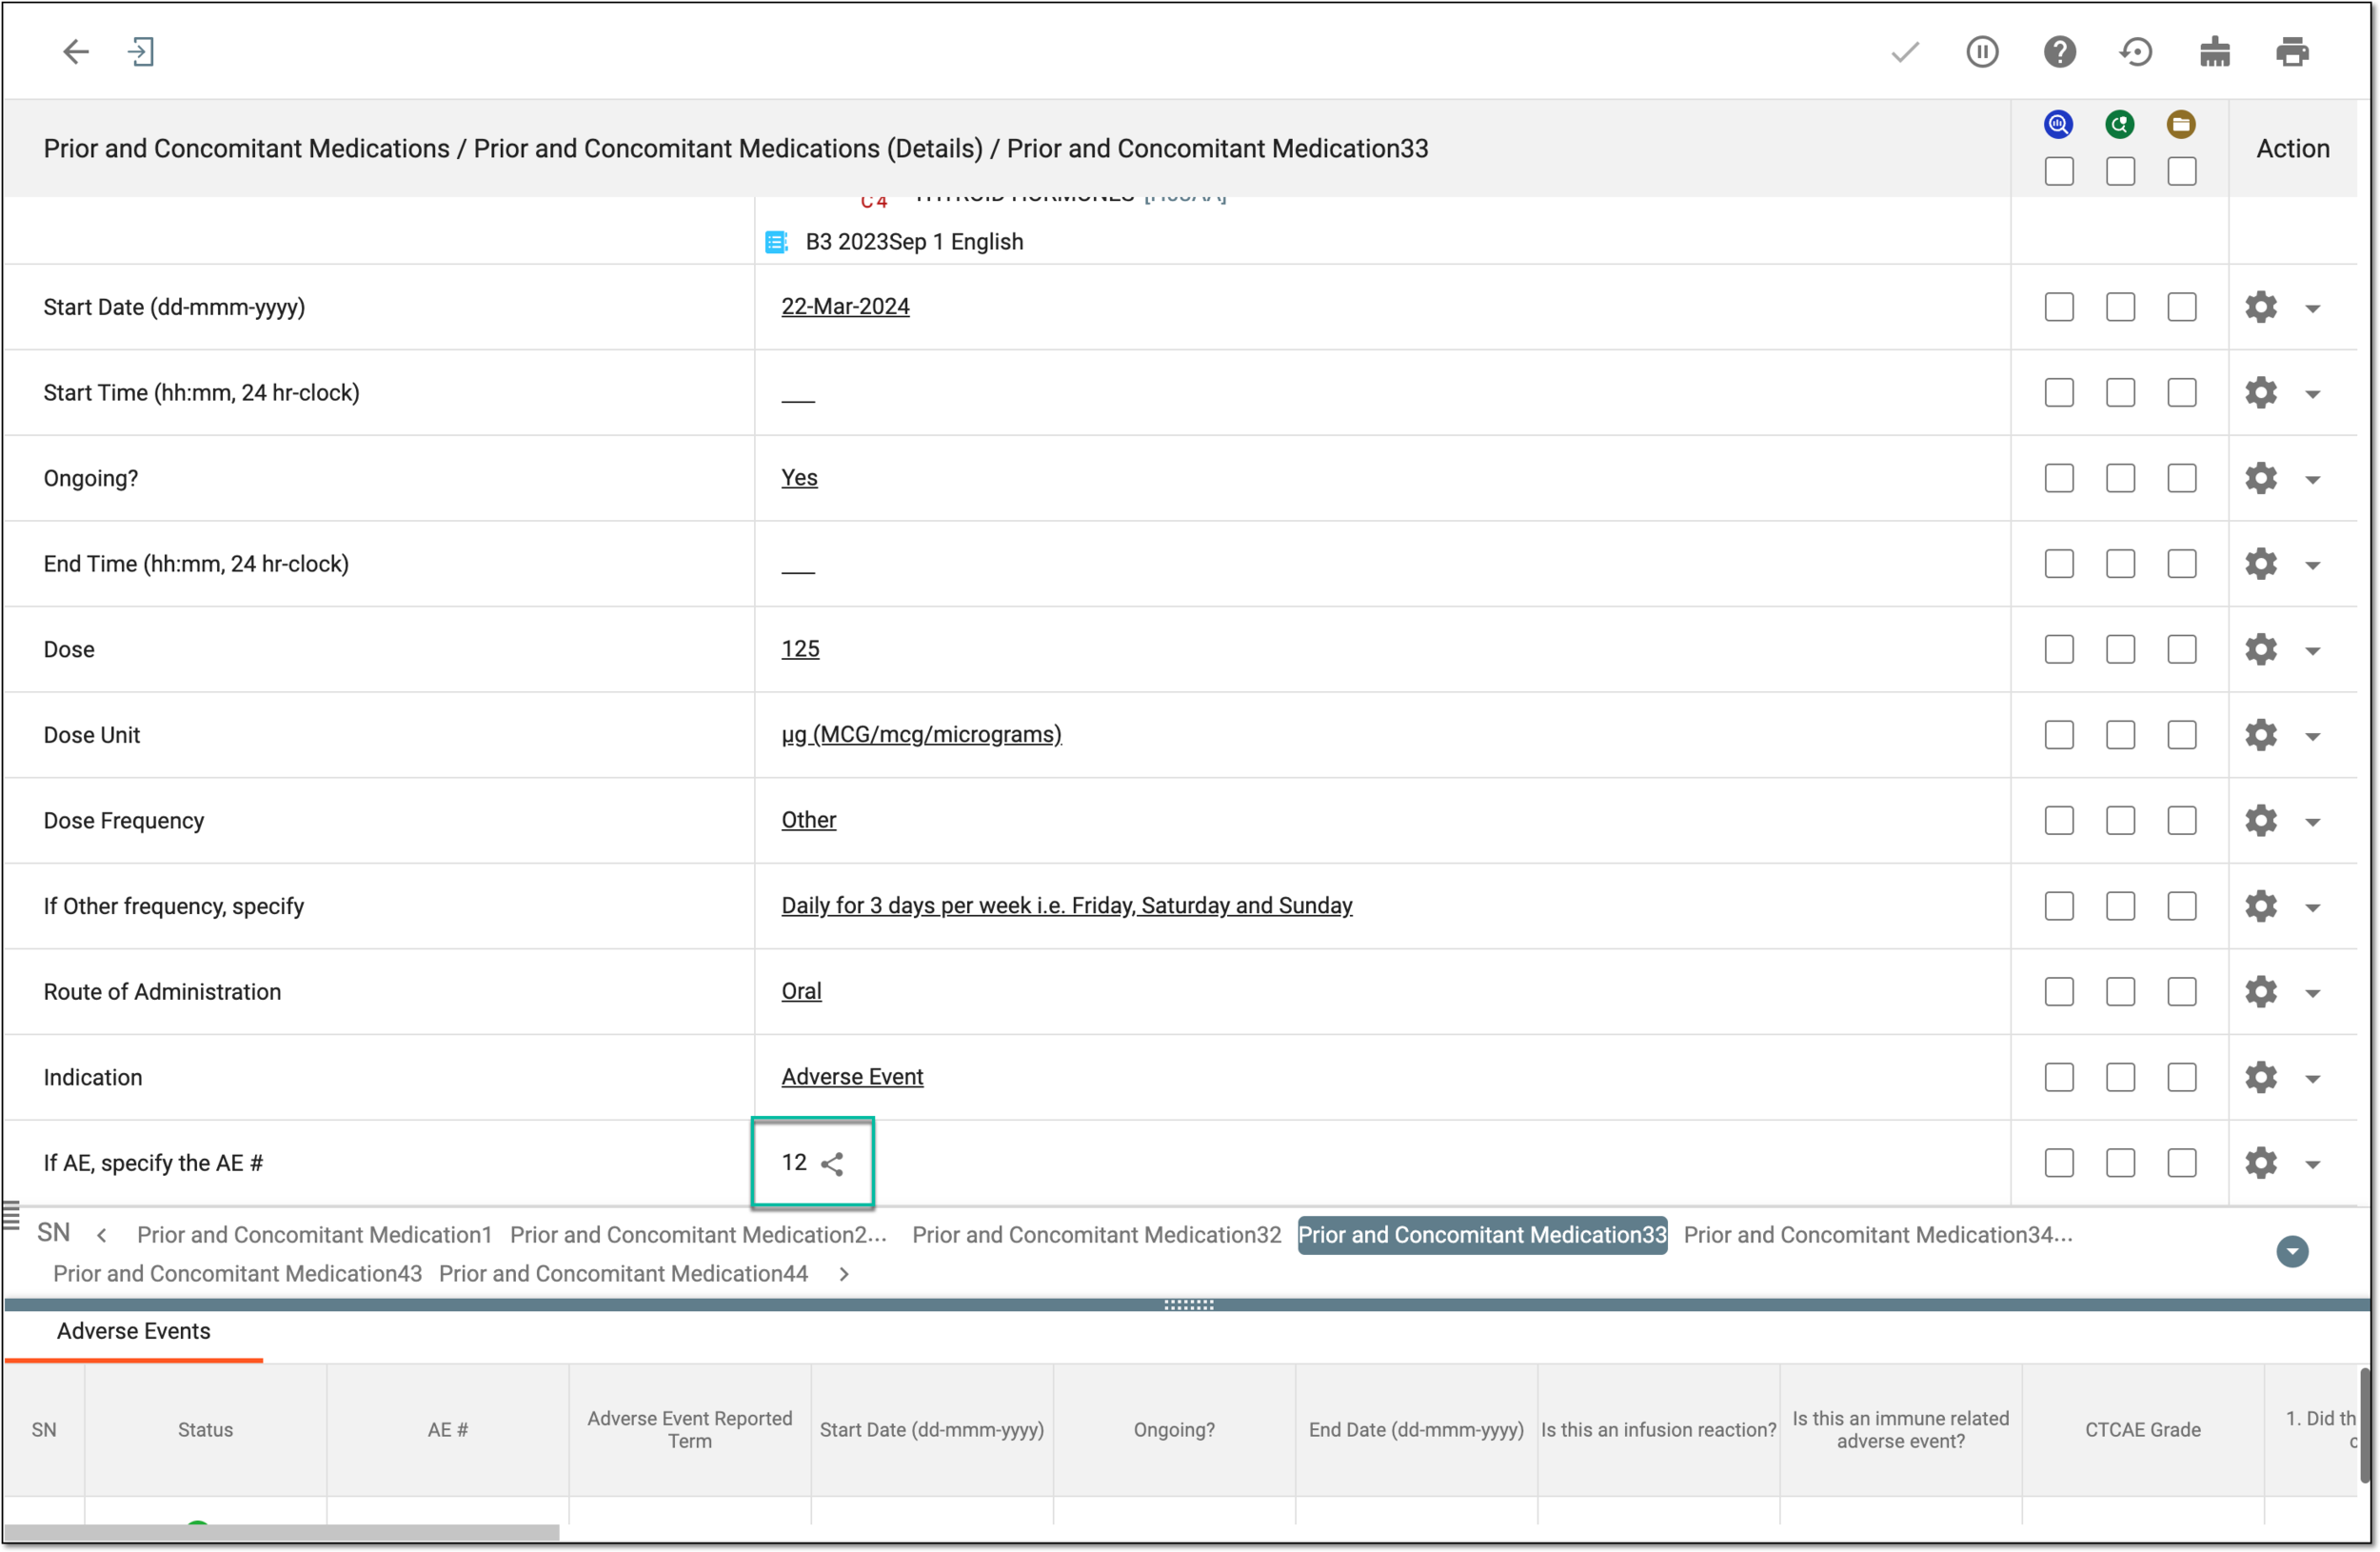Switch to Prior and Concomitant Medication1 tab

(314, 1235)
